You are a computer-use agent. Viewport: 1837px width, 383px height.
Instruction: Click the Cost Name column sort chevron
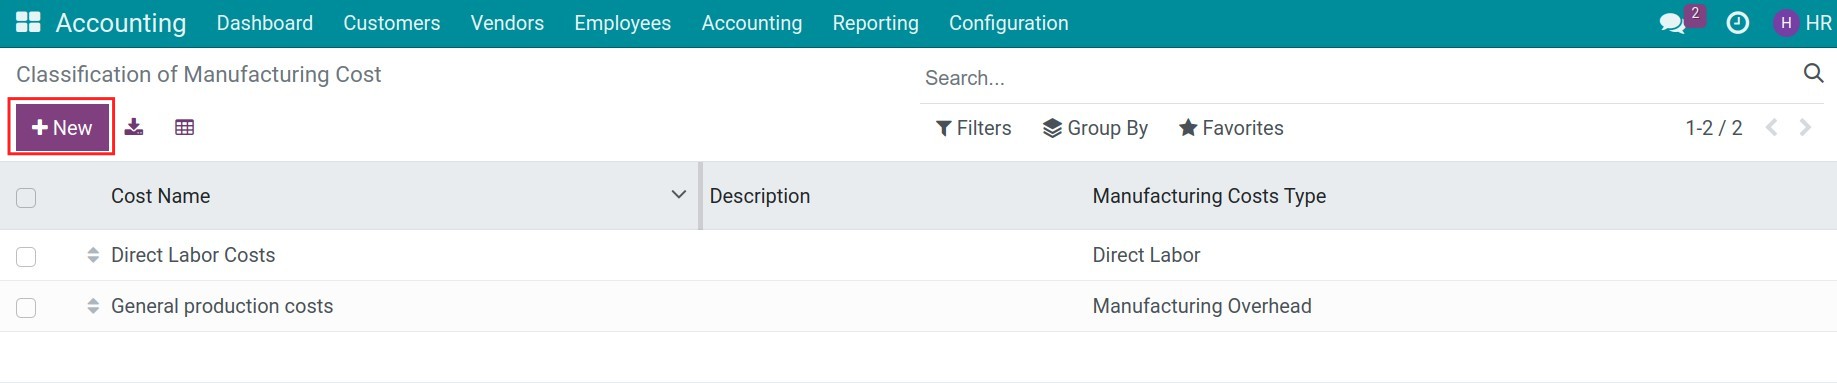pos(678,195)
